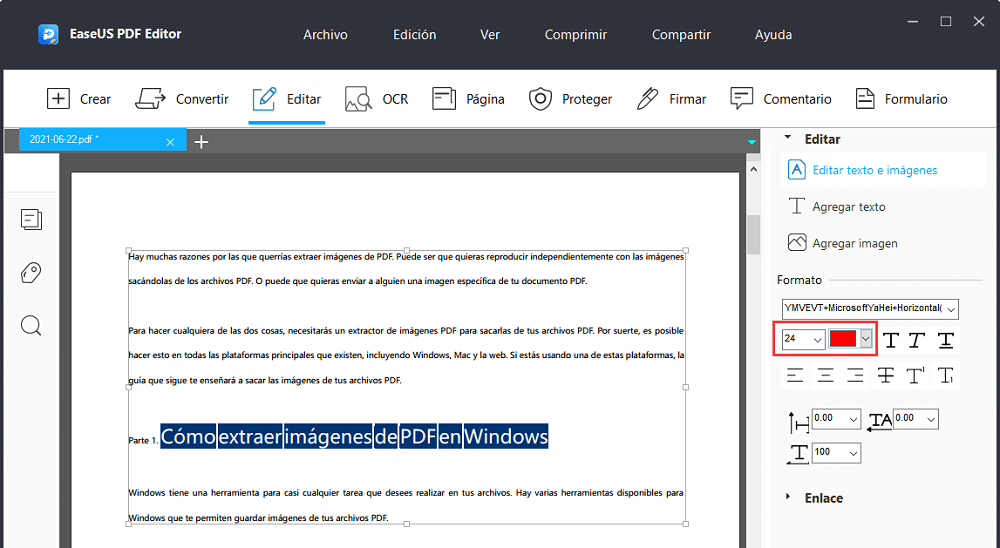Click the vertical scrollbar thumb
The image size is (1000, 548).
tap(754, 235)
